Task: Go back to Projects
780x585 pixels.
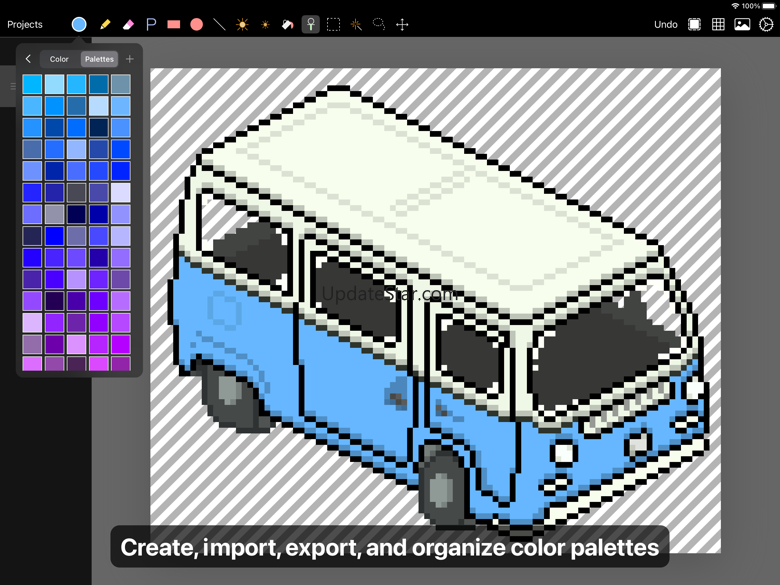Action: 25,24
